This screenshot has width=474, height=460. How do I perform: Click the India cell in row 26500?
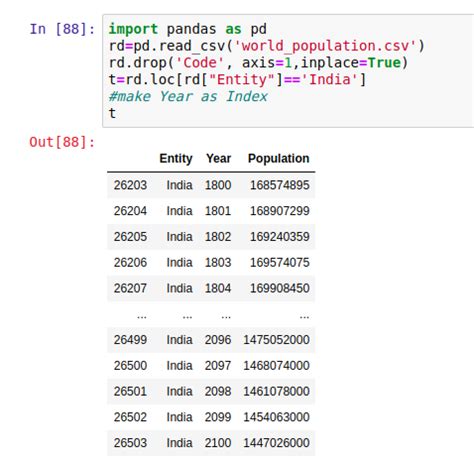[179, 365]
